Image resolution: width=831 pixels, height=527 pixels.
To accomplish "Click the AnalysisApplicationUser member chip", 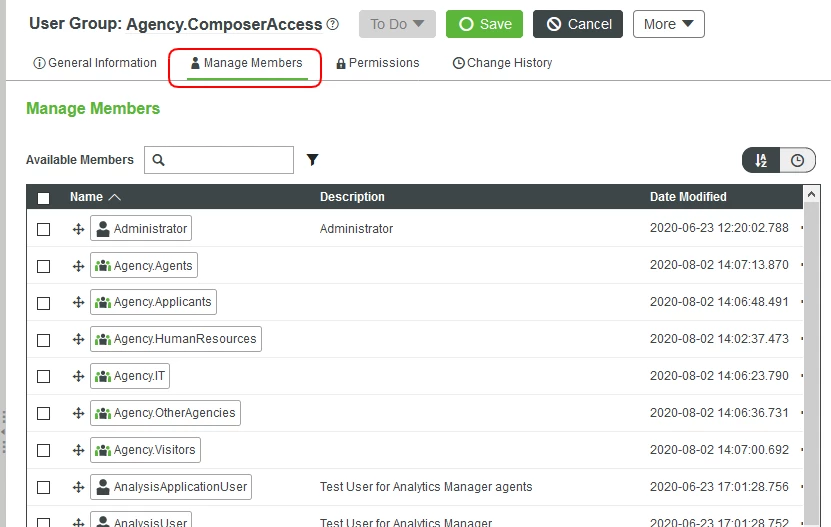I will click(x=171, y=487).
